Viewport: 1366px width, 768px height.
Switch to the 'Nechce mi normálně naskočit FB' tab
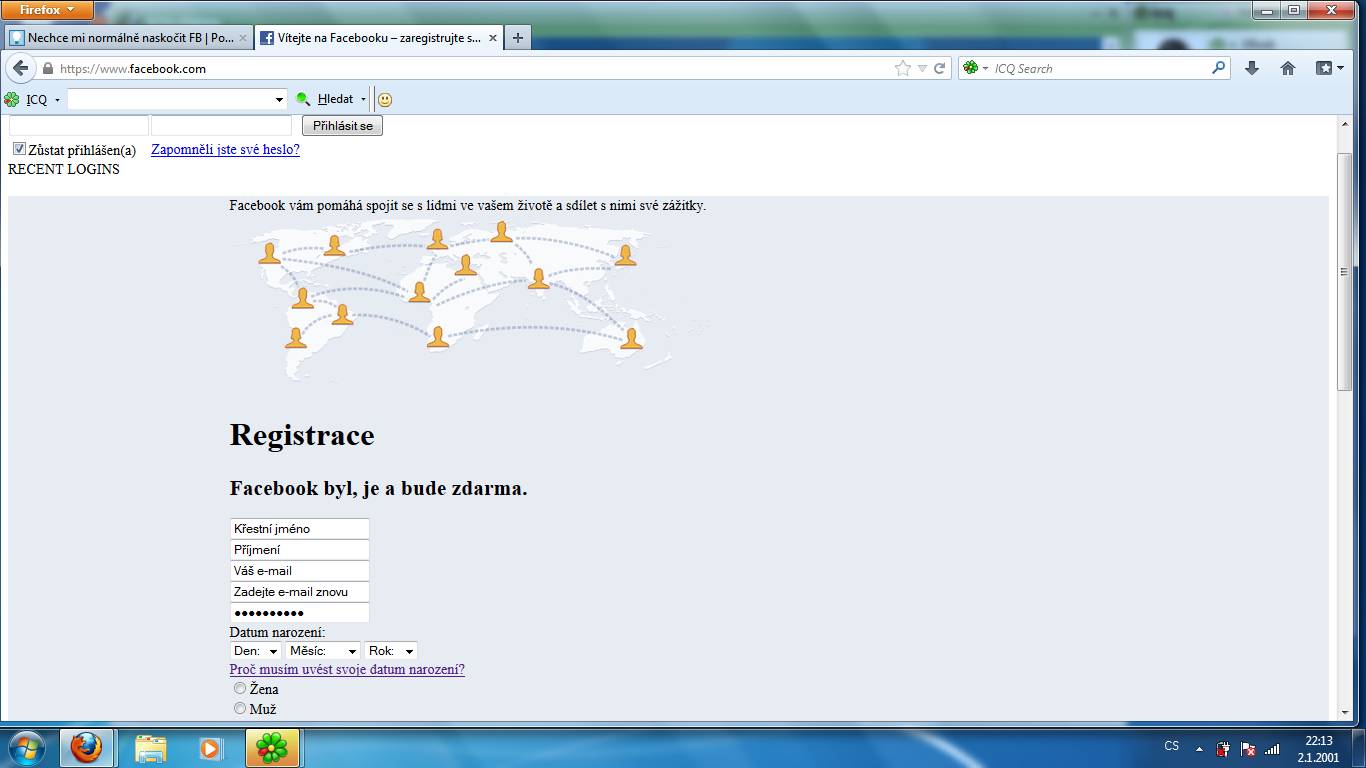pyautogui.click(x=129, y=38)
